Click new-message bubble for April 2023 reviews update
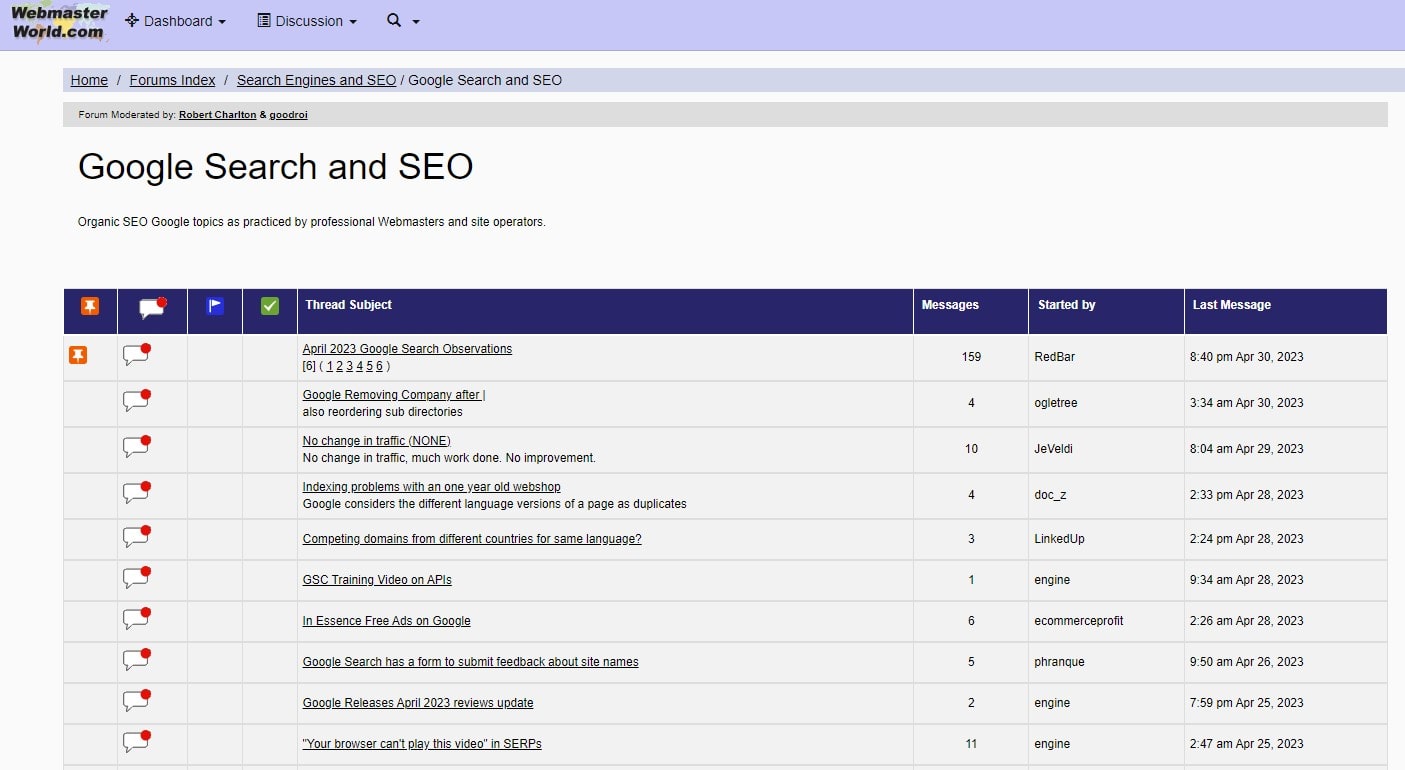The image size is (1405, 770). click(137, 701)
